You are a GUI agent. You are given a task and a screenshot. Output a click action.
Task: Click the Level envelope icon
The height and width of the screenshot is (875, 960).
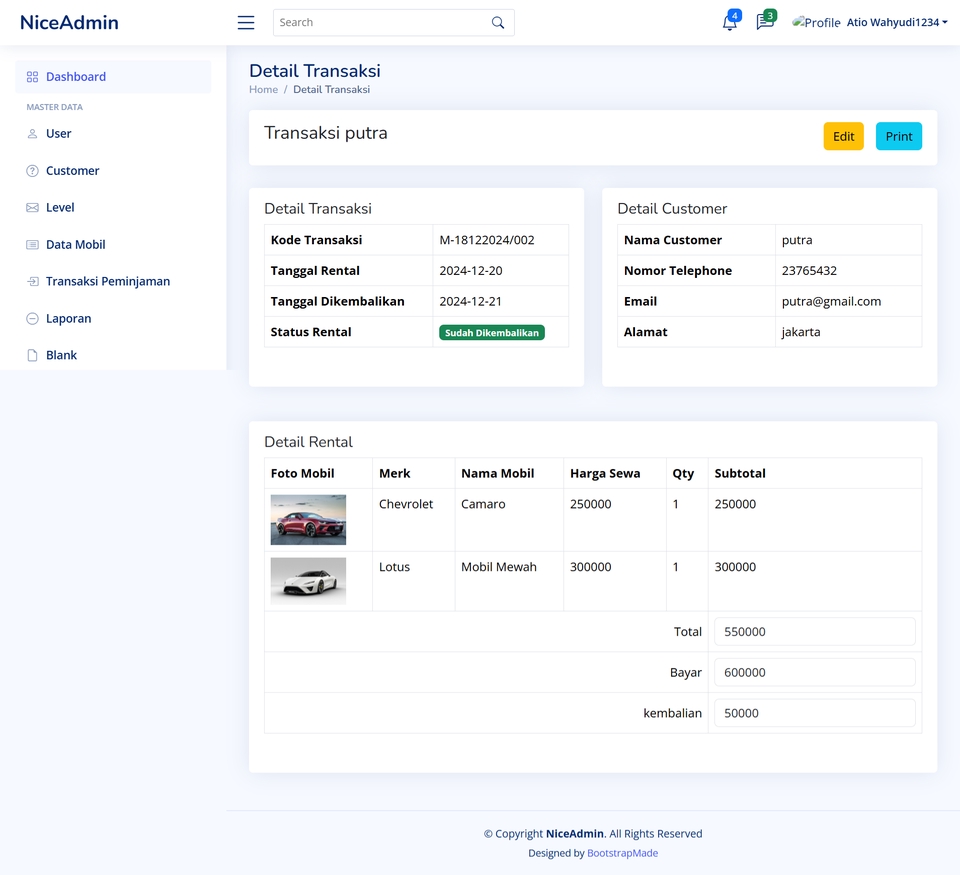pos(32,208)
